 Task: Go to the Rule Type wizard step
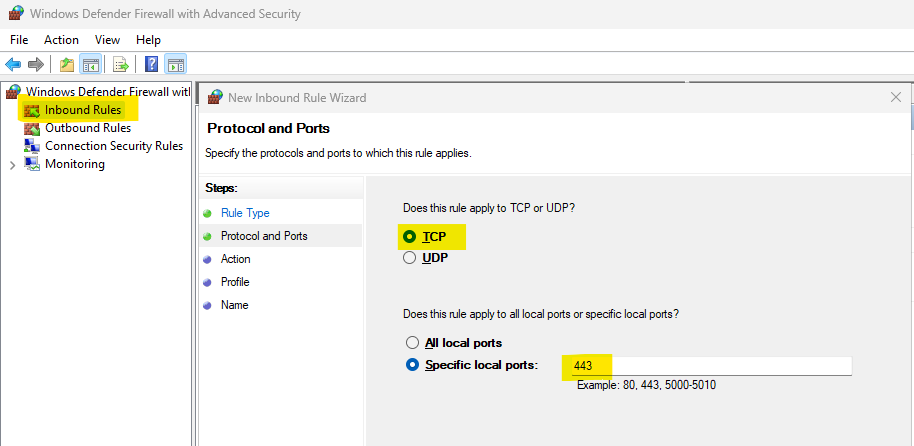[x=245, y=213]
